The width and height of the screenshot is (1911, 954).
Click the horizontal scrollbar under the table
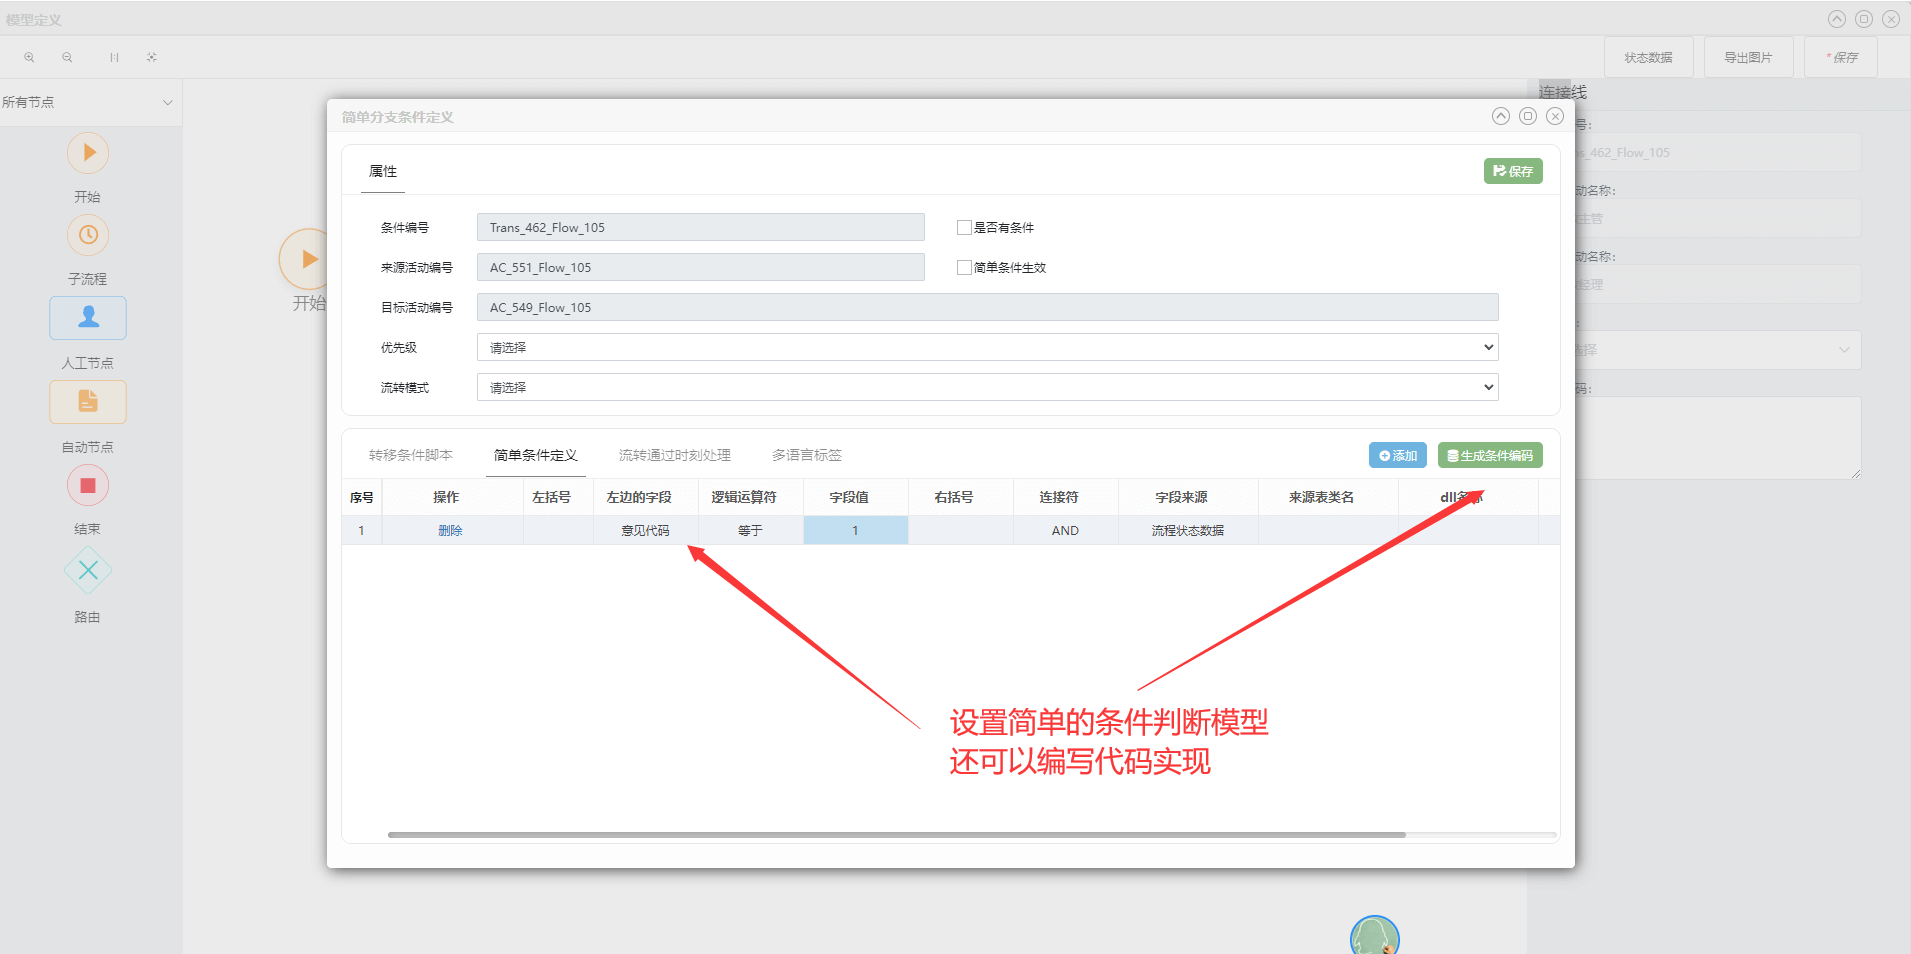click(x=896, y=834)
